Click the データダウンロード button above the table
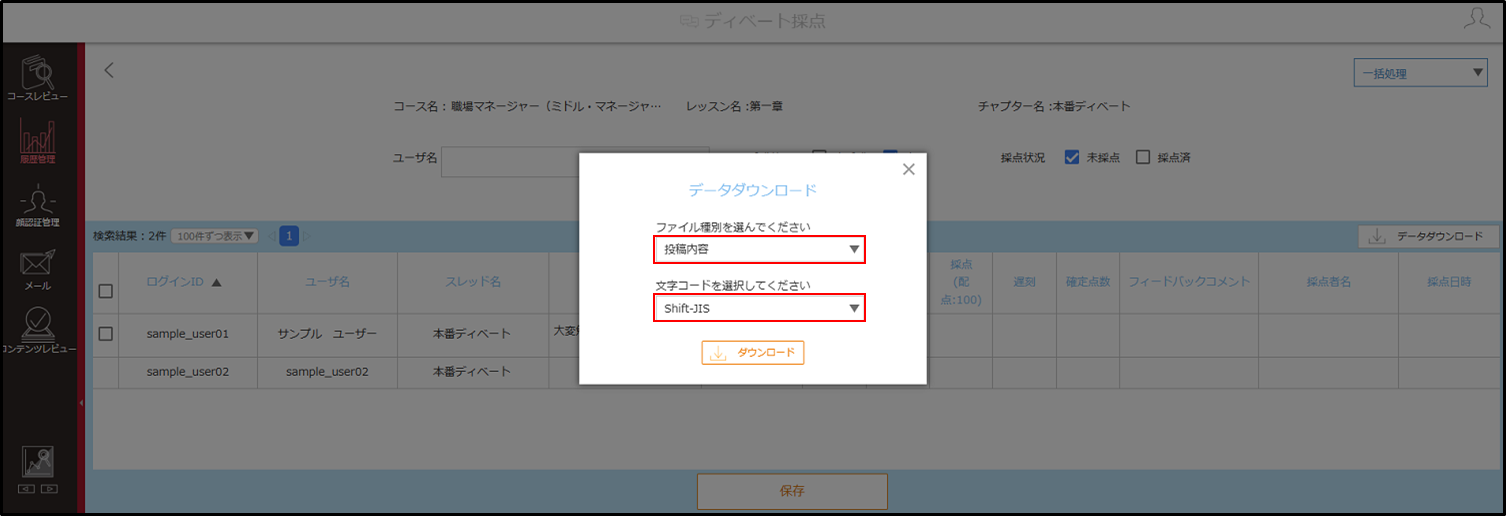This screenshot has width=1506, height=516. point(1428,236)
